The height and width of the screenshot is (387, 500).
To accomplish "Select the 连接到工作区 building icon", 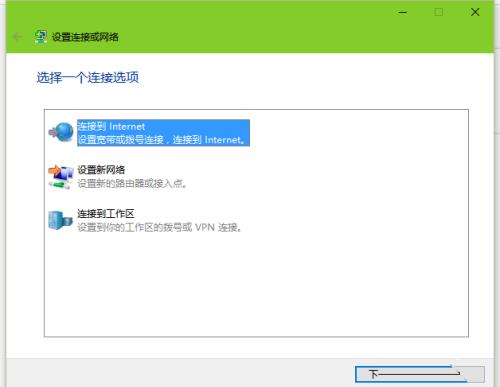I will (60, 220).
